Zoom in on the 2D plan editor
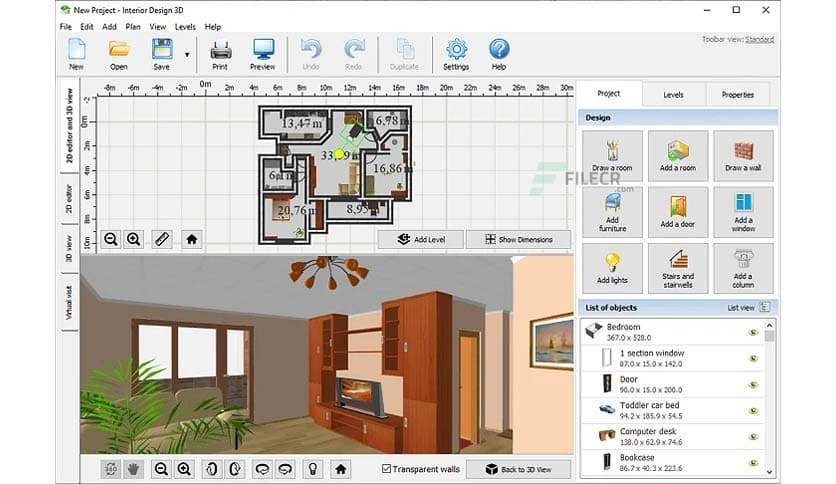 click(x=134, y=239)
